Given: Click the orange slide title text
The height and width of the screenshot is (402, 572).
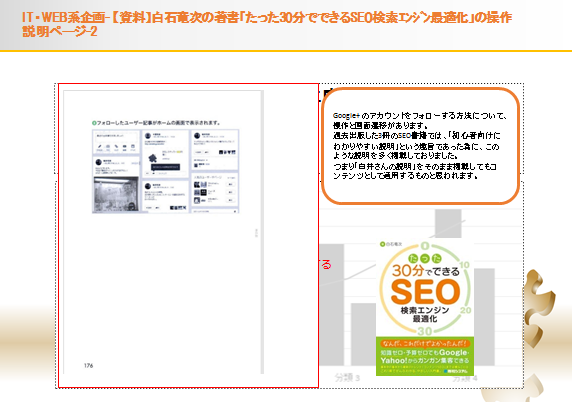Looking at the screenshot, I should 267,24.
